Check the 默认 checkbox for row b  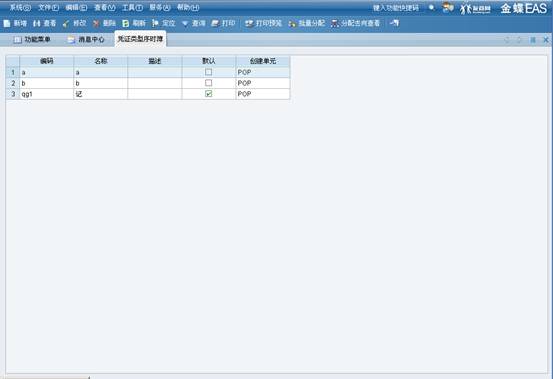tap(208, 83)
